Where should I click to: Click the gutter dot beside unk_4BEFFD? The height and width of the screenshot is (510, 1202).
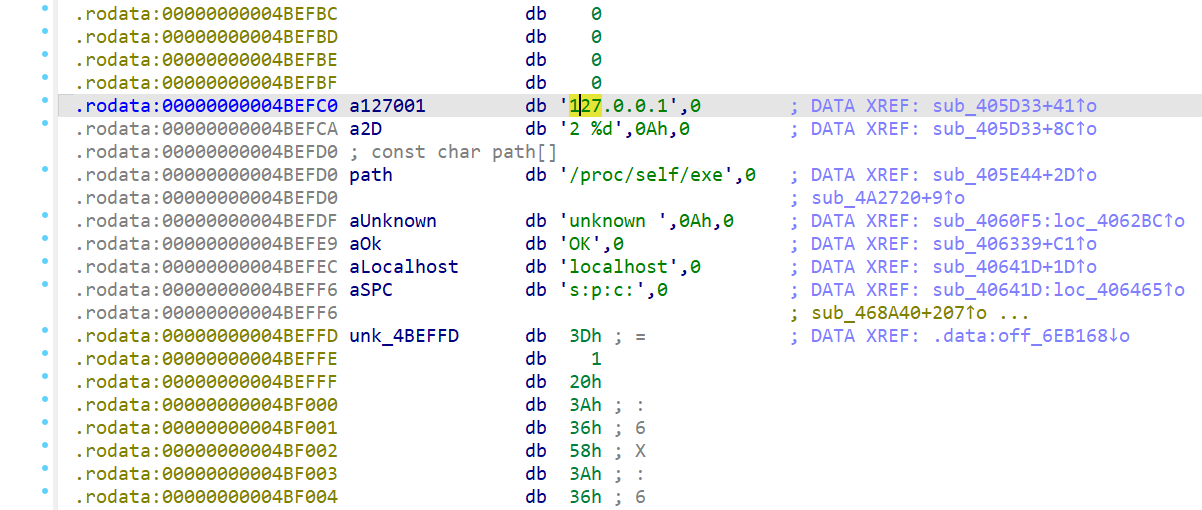[44, 331]
